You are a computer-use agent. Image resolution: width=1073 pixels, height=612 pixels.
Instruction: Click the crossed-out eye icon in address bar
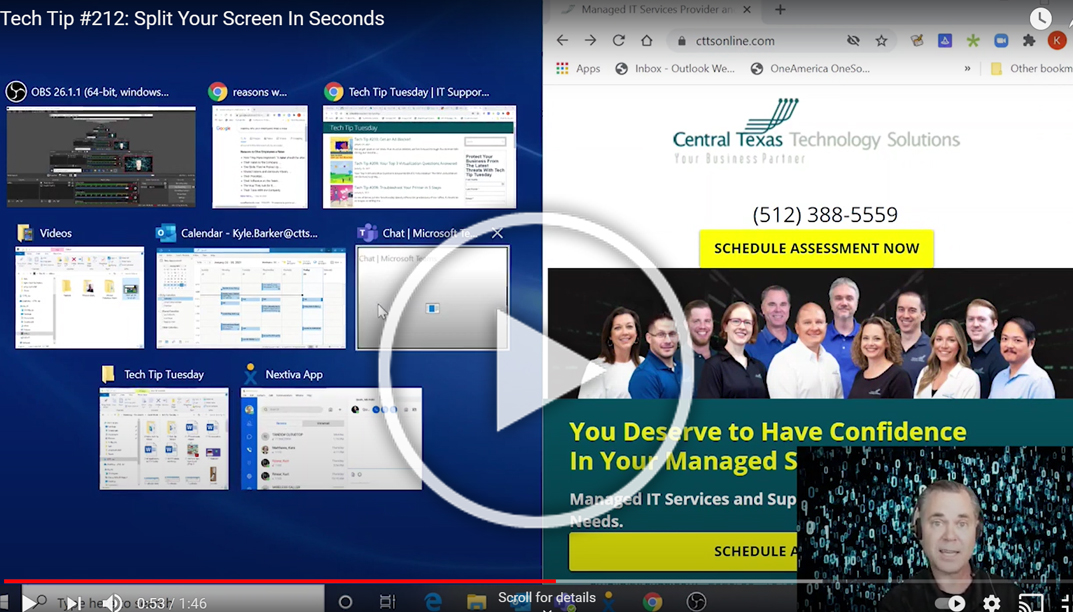click(x=853, y=41)
